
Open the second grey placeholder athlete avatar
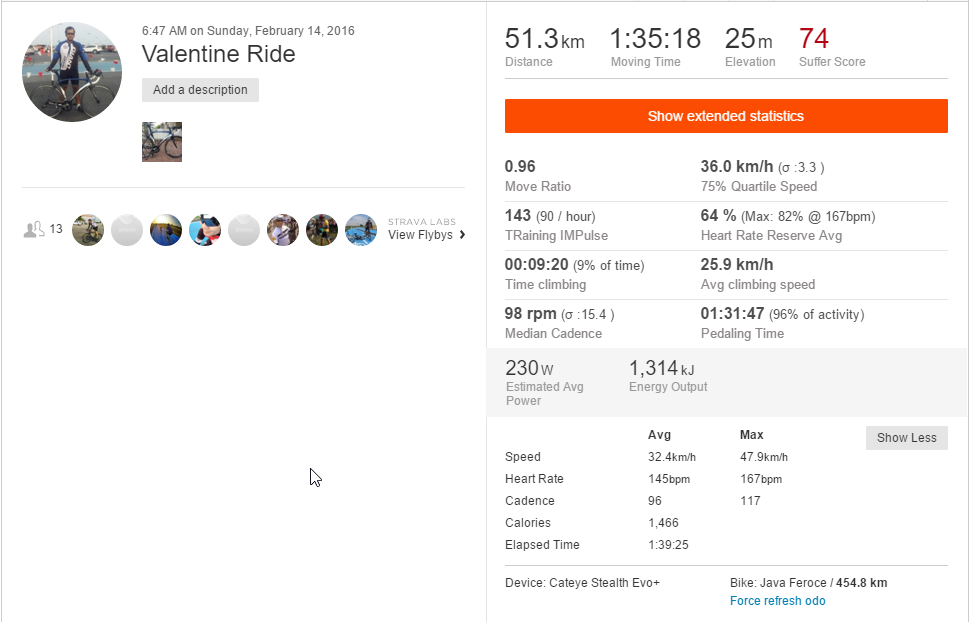point(127,230)
